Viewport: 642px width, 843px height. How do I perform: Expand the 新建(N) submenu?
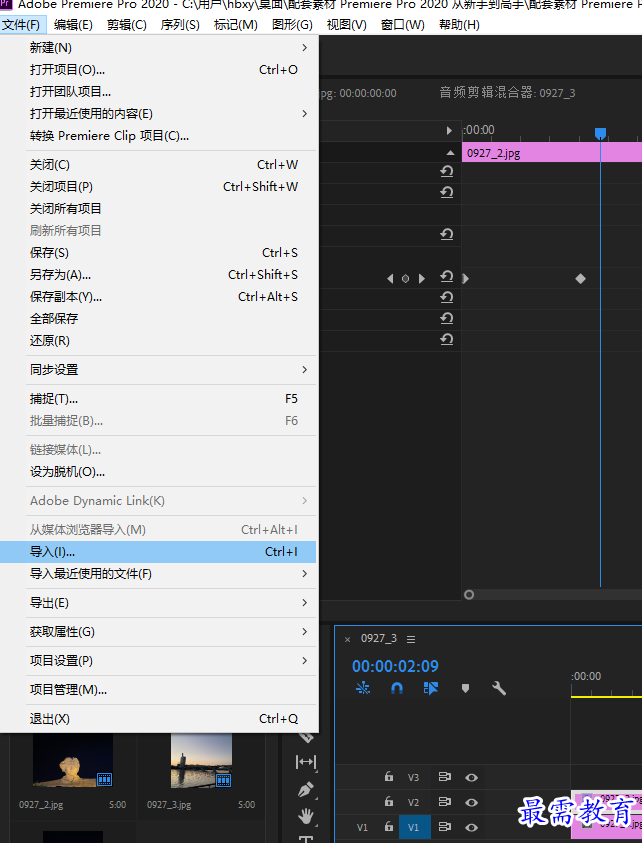(158, 48)
